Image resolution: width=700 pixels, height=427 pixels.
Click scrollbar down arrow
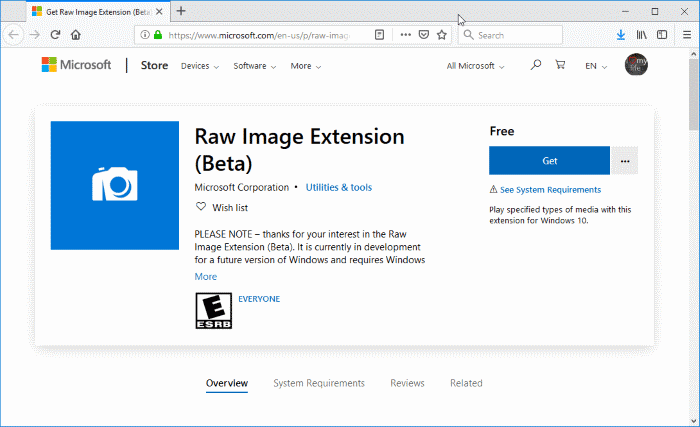[x=694, y=421]
